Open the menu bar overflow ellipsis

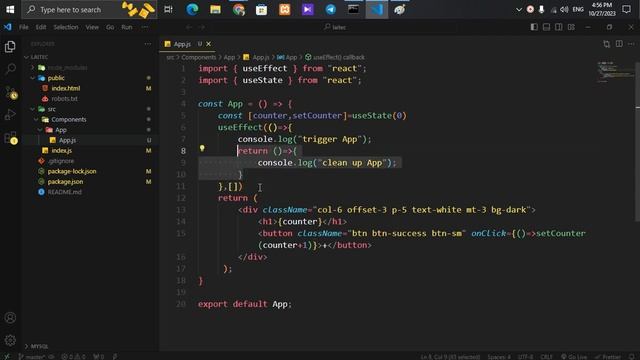tap(145, 27)
